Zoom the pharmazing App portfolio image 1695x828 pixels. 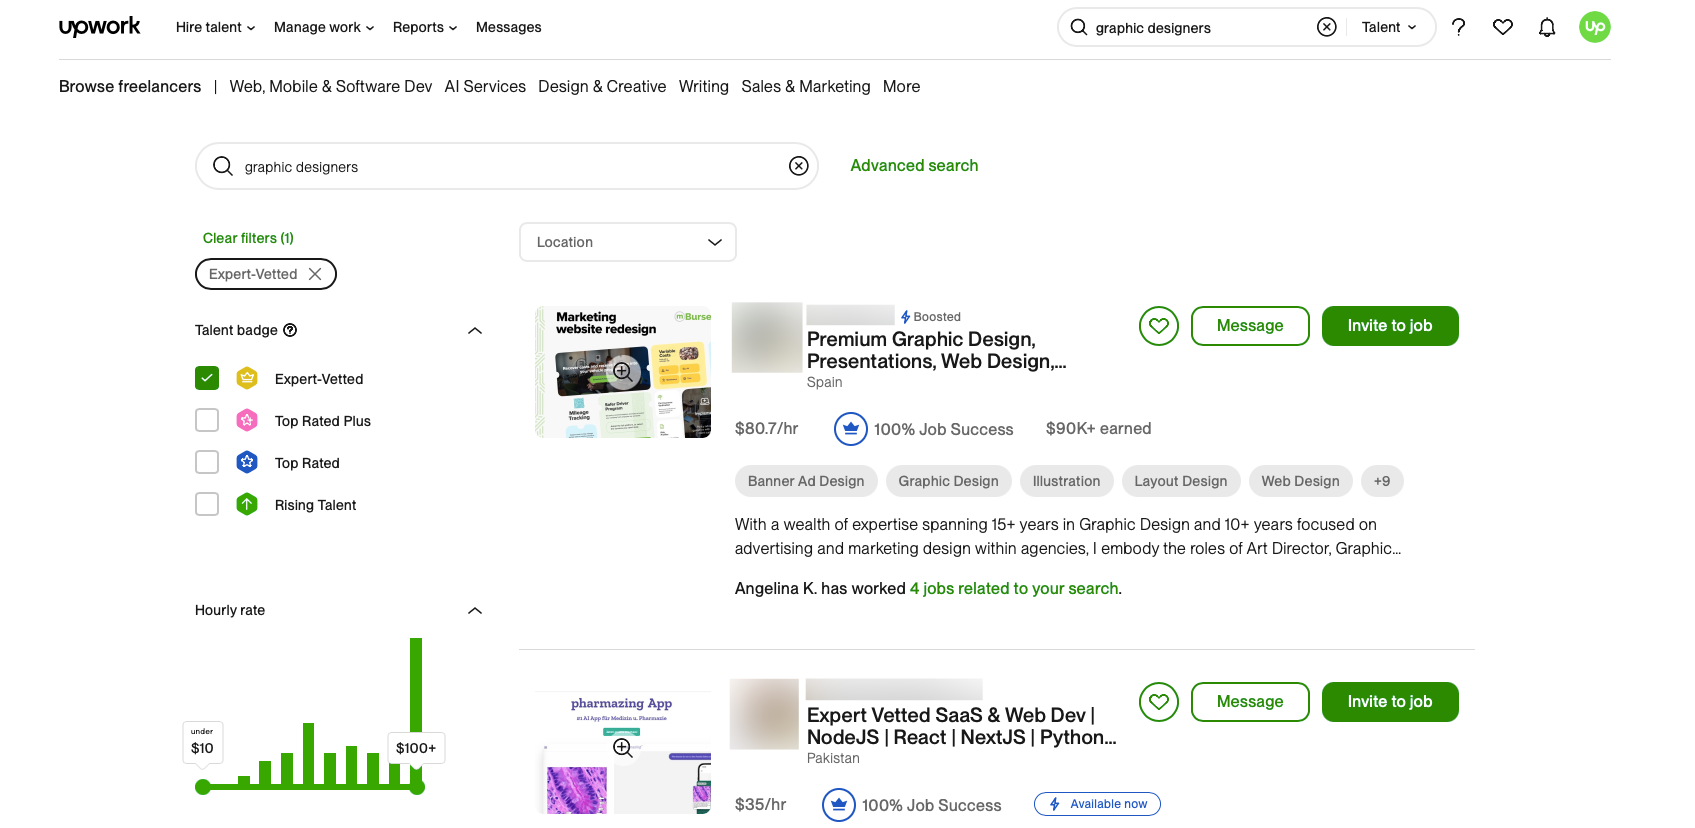622,748
